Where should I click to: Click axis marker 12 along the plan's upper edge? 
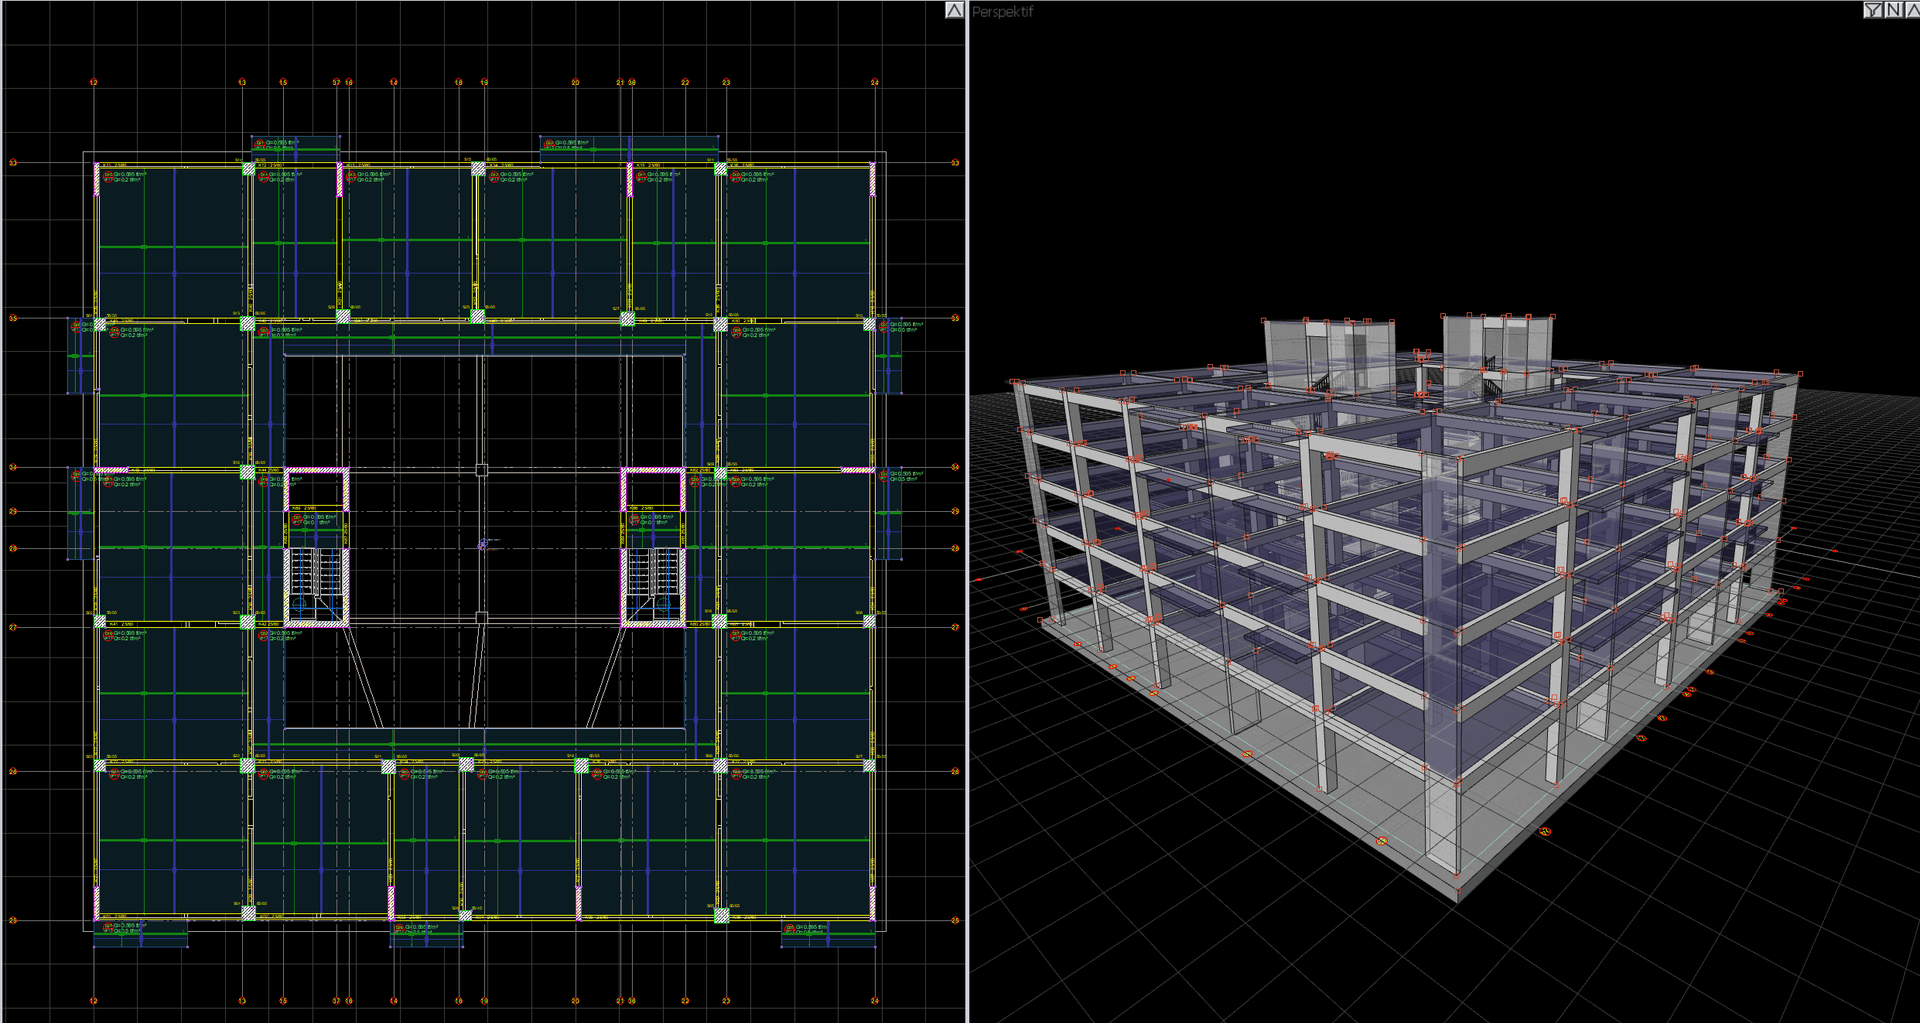click(94, 82)
